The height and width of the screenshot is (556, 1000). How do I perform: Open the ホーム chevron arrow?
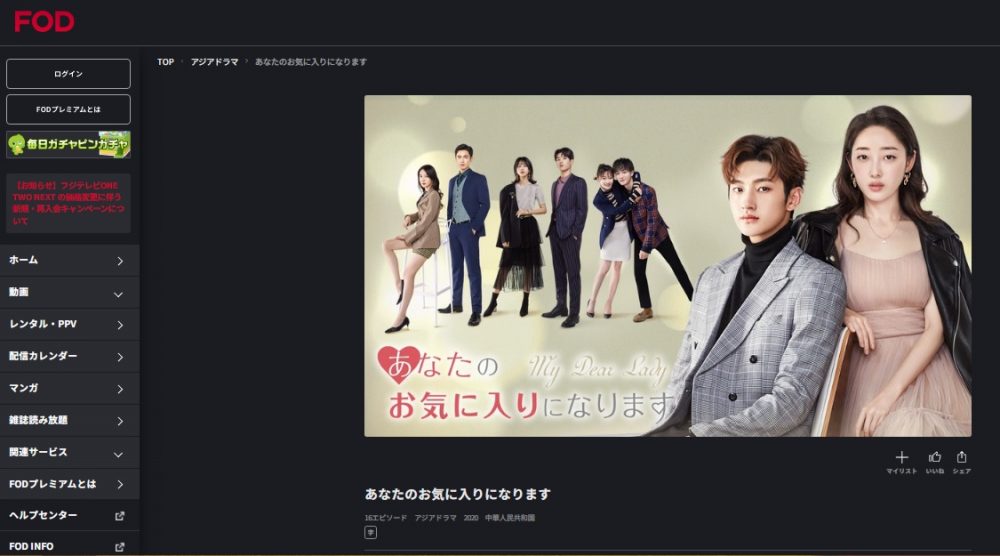click(119, 261)
